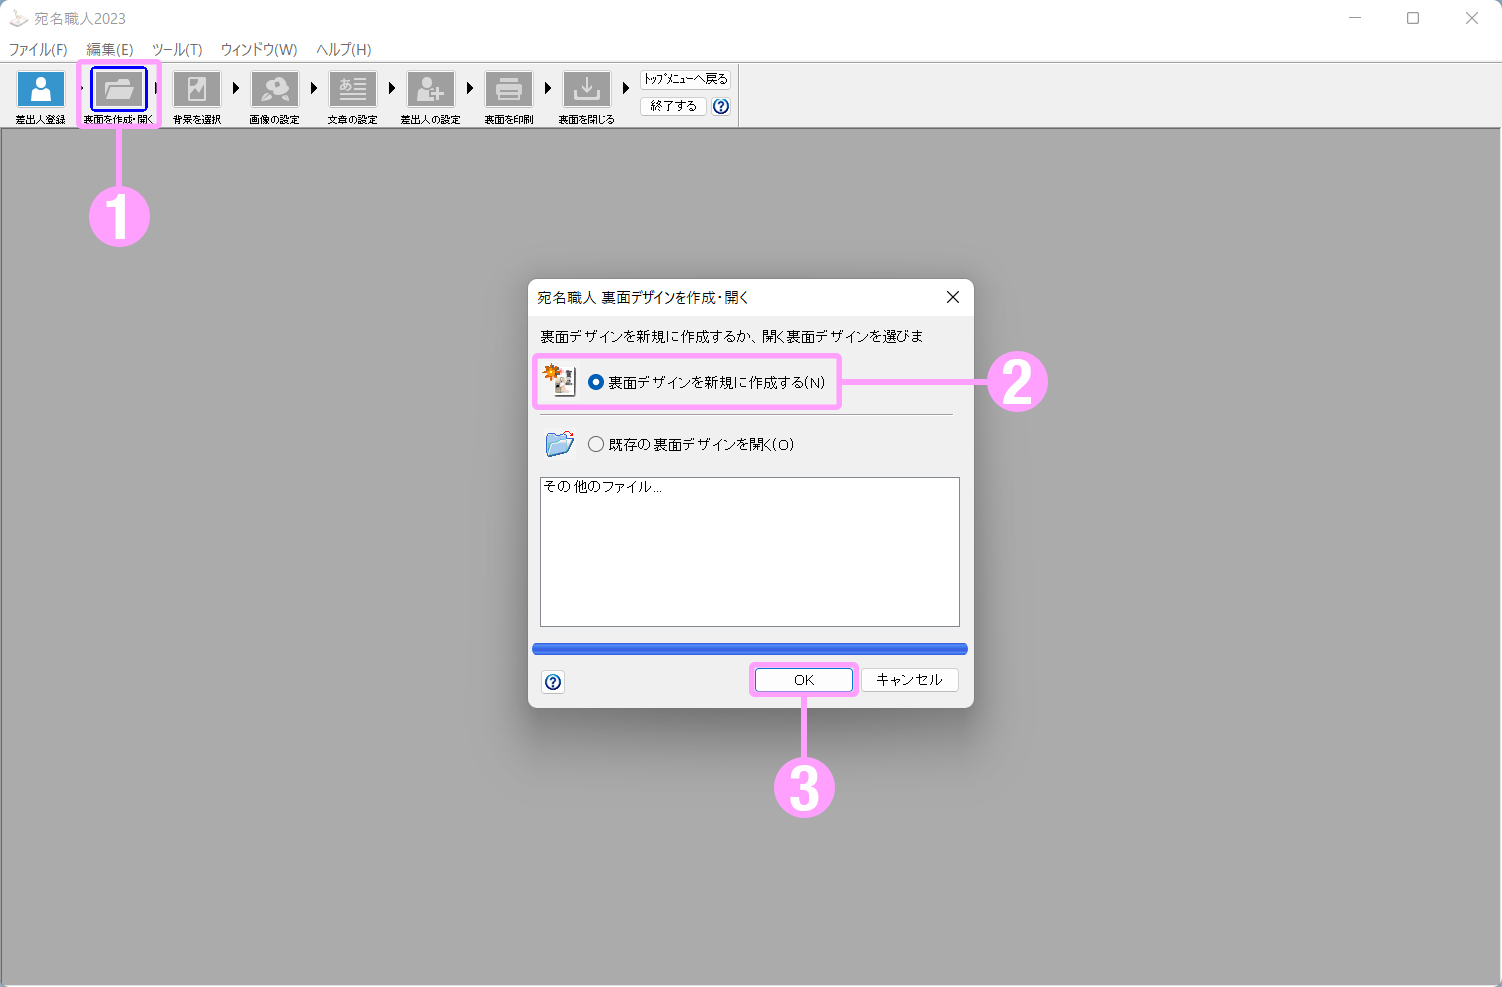This screenshot has width=1502, height=987.
Task: Open the 画像の設定 image settings icon
Action: 275,90
